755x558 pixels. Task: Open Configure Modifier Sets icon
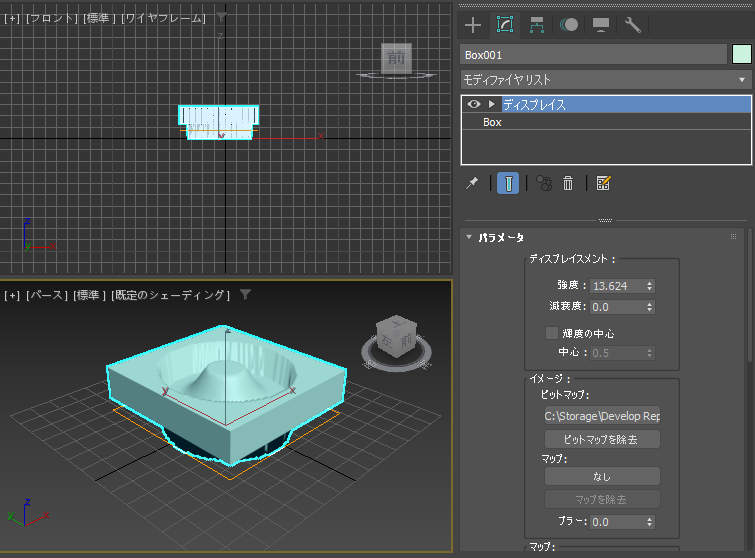tap(603, 183)
